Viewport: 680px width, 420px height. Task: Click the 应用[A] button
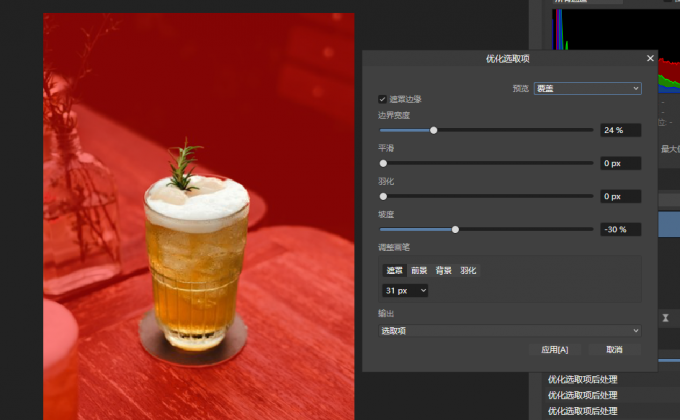[555, 349]
